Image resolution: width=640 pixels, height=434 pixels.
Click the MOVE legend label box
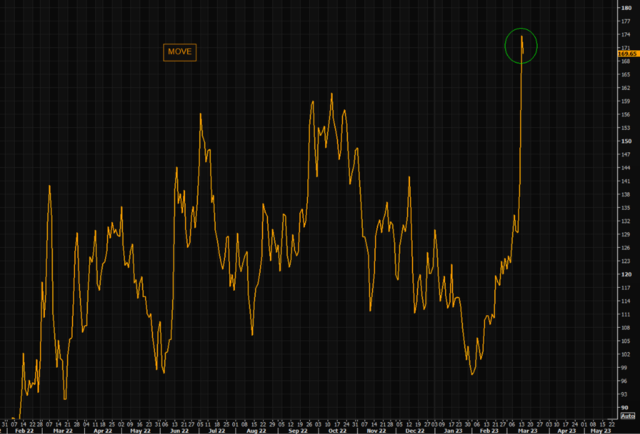(x=181, y=51)
